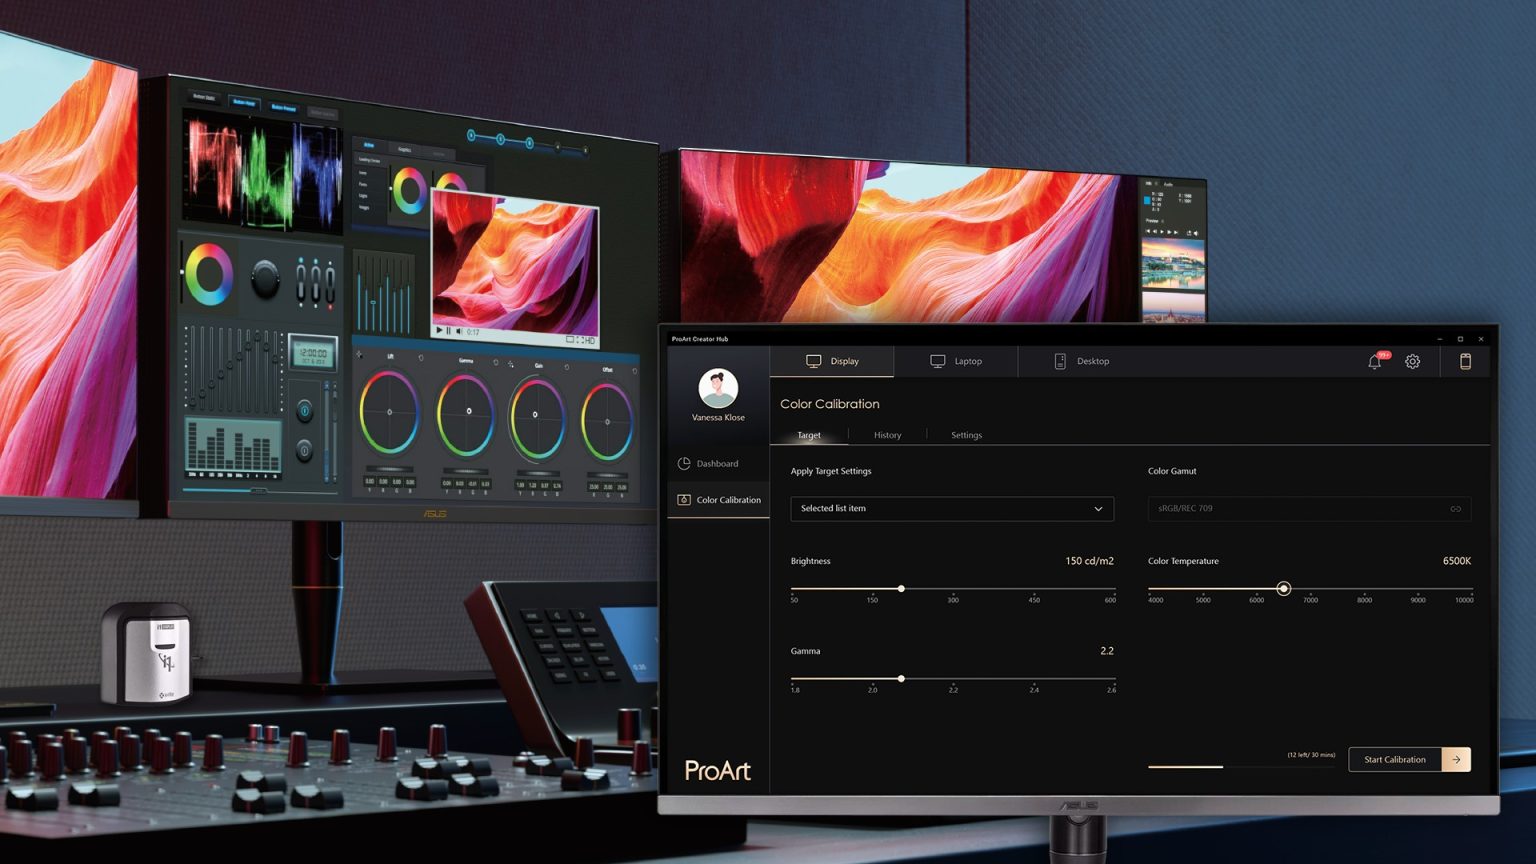
Task: Expand the Selected list item chevron
Action: coord(1098,508)
